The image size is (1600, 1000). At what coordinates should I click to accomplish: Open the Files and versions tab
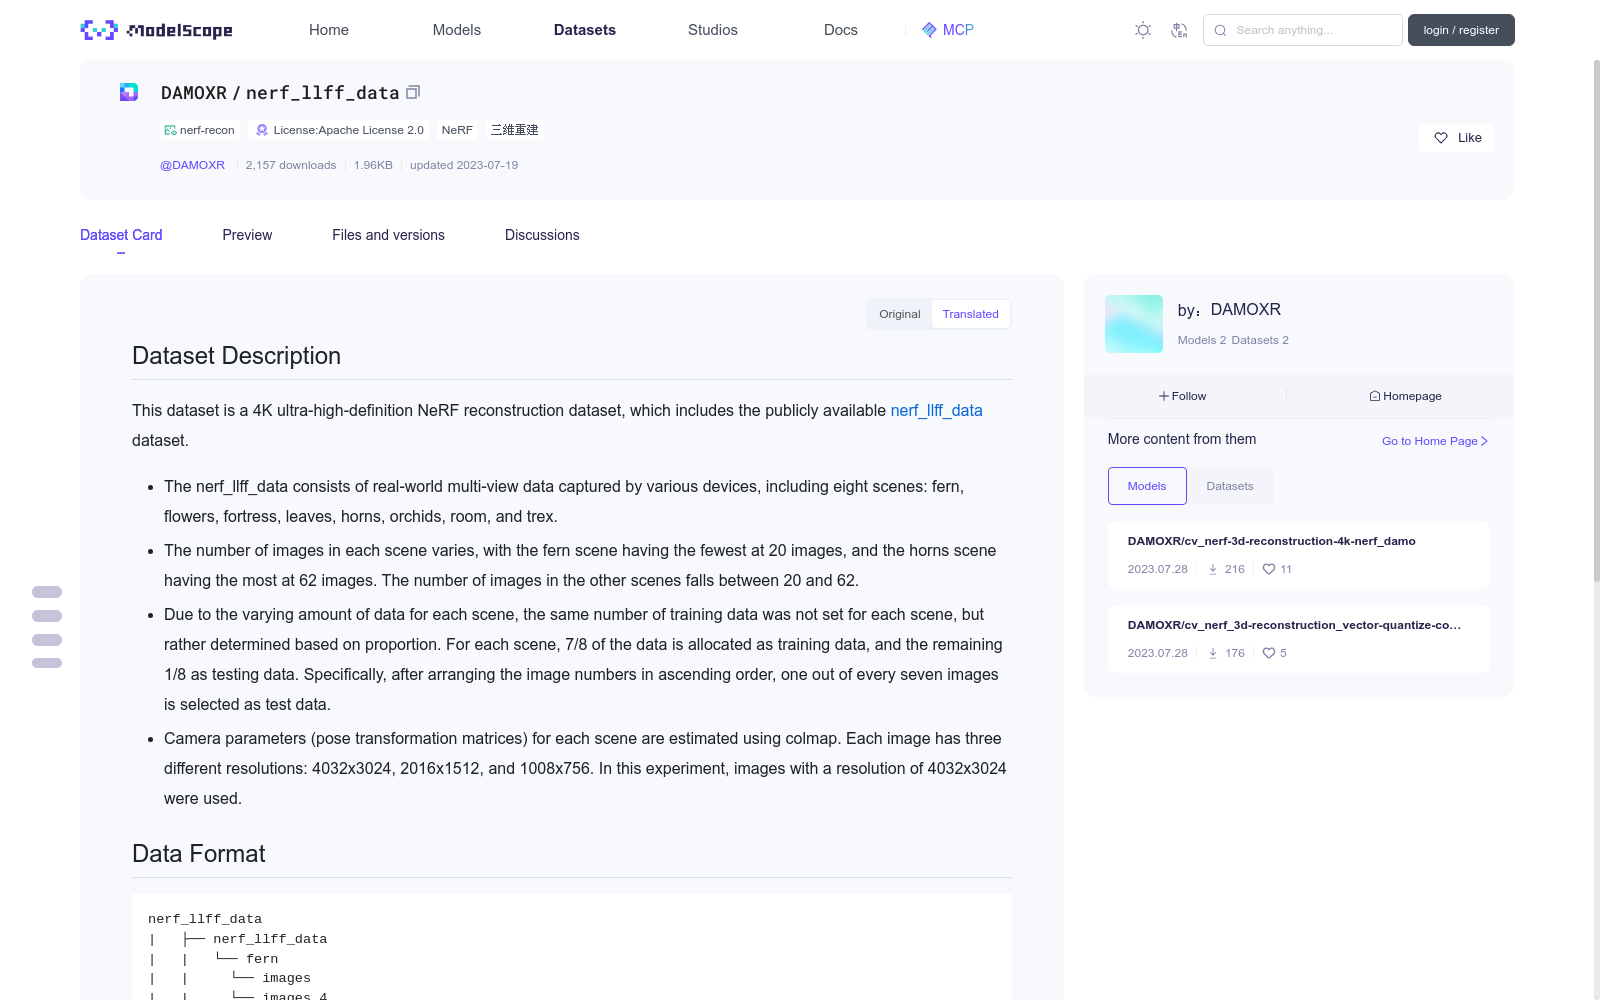point(388,235)
